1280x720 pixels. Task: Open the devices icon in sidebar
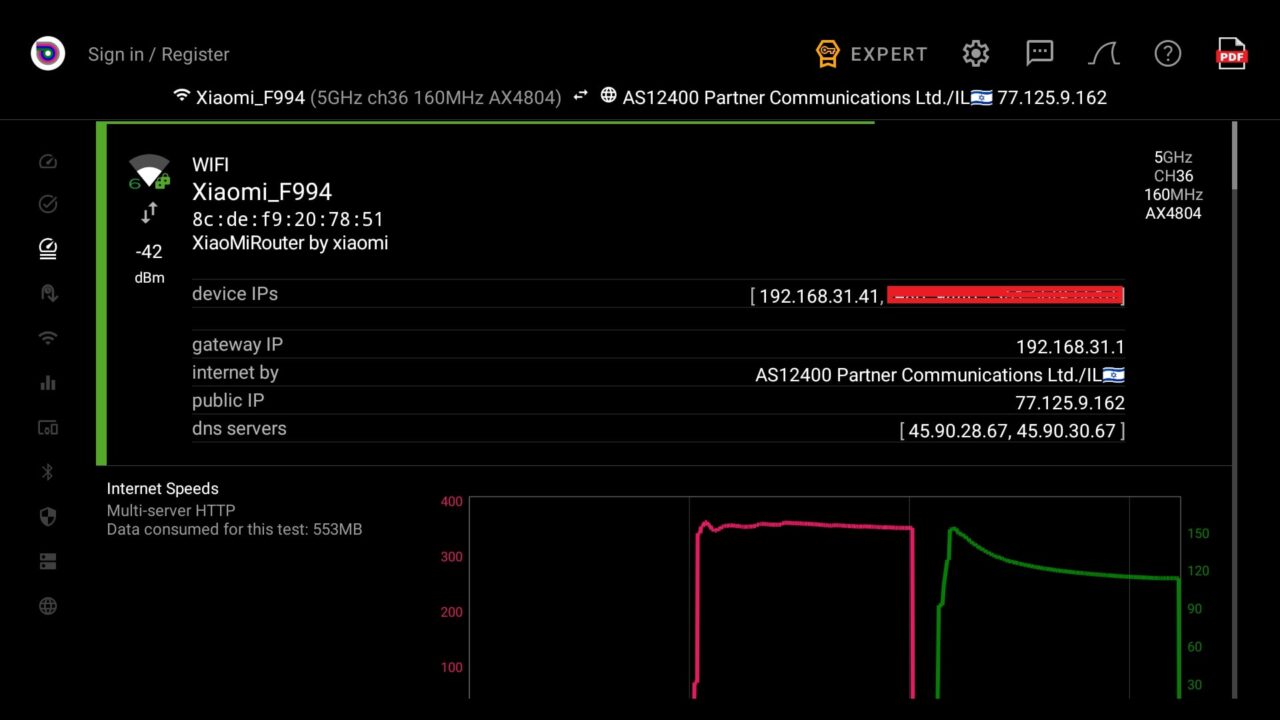[47, 428]
